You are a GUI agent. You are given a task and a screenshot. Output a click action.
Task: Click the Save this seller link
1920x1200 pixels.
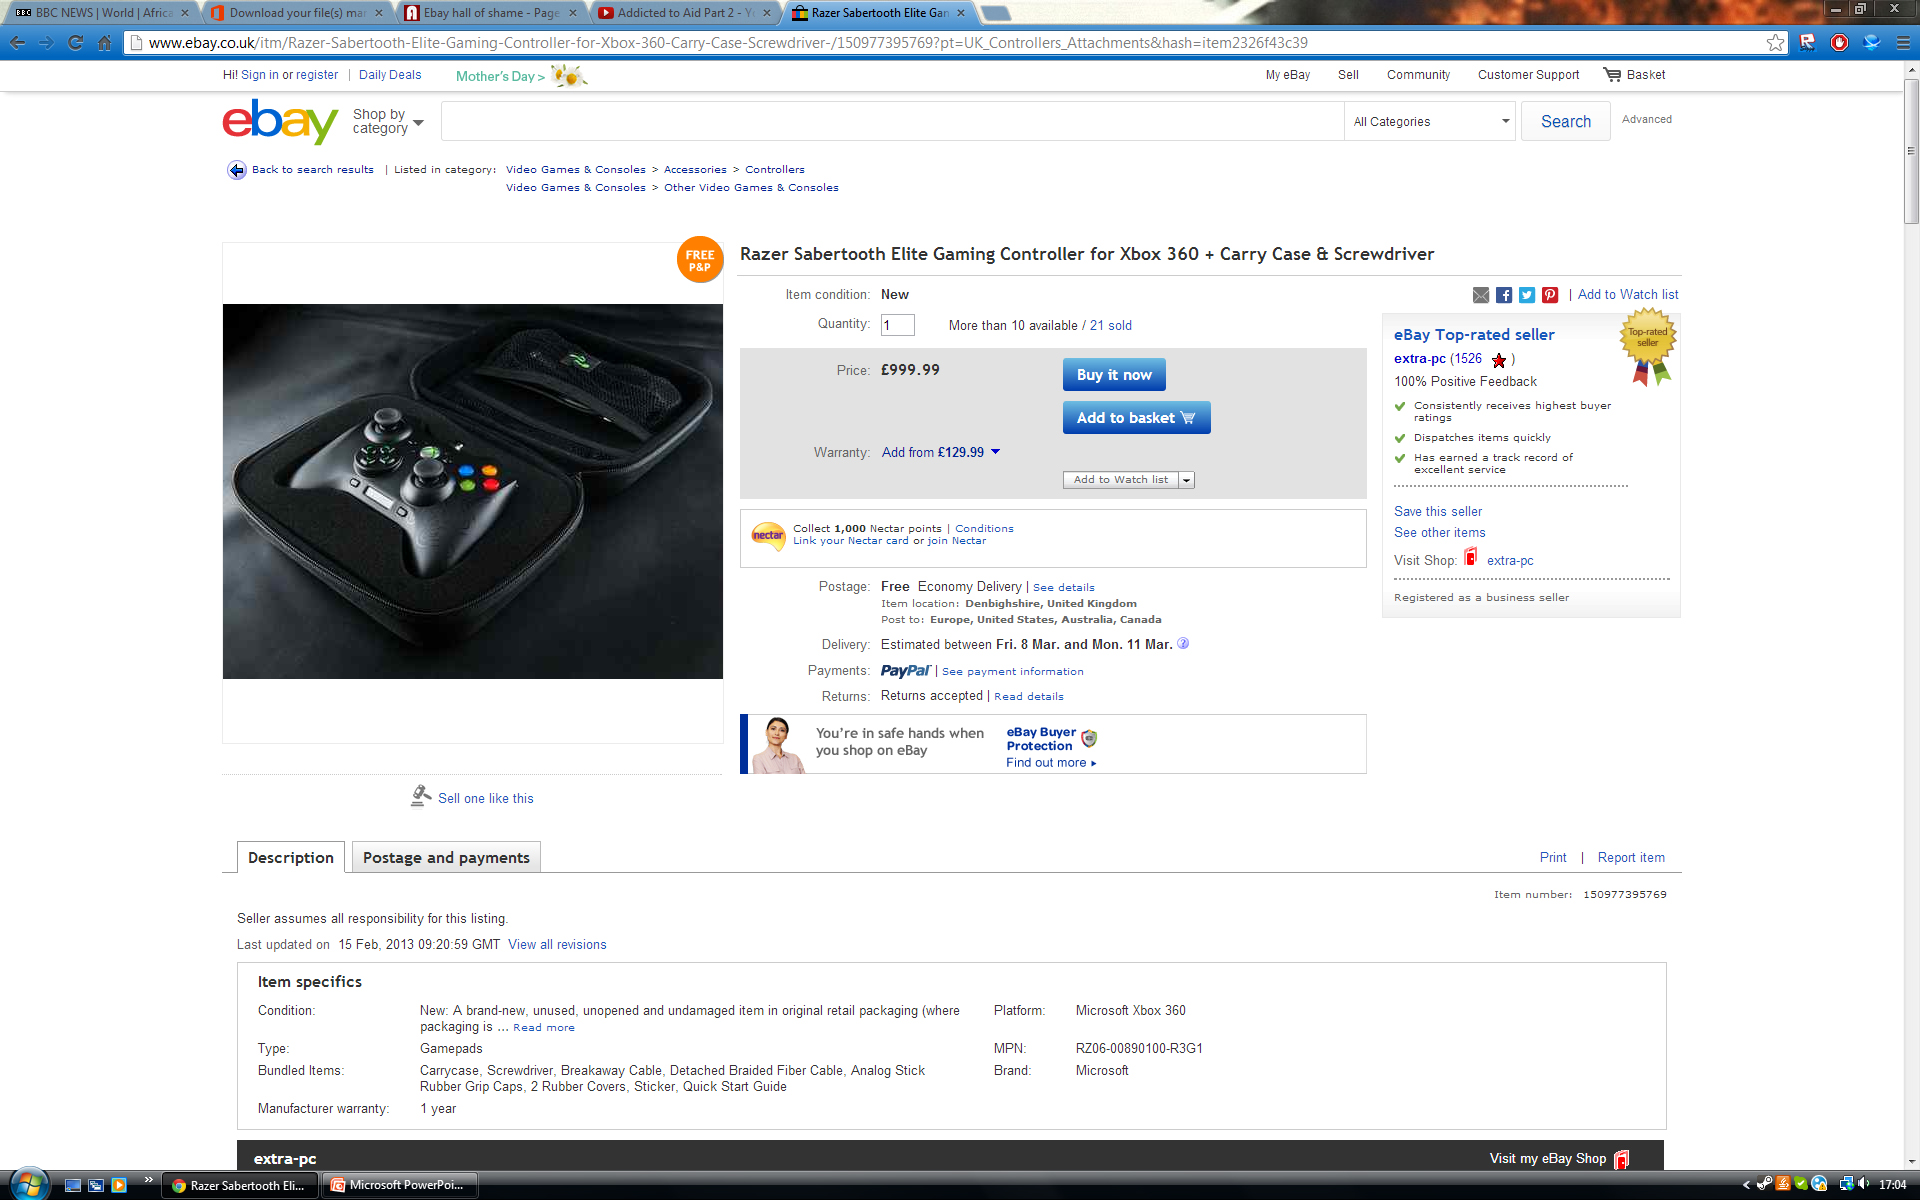[x=1438, y=511]
